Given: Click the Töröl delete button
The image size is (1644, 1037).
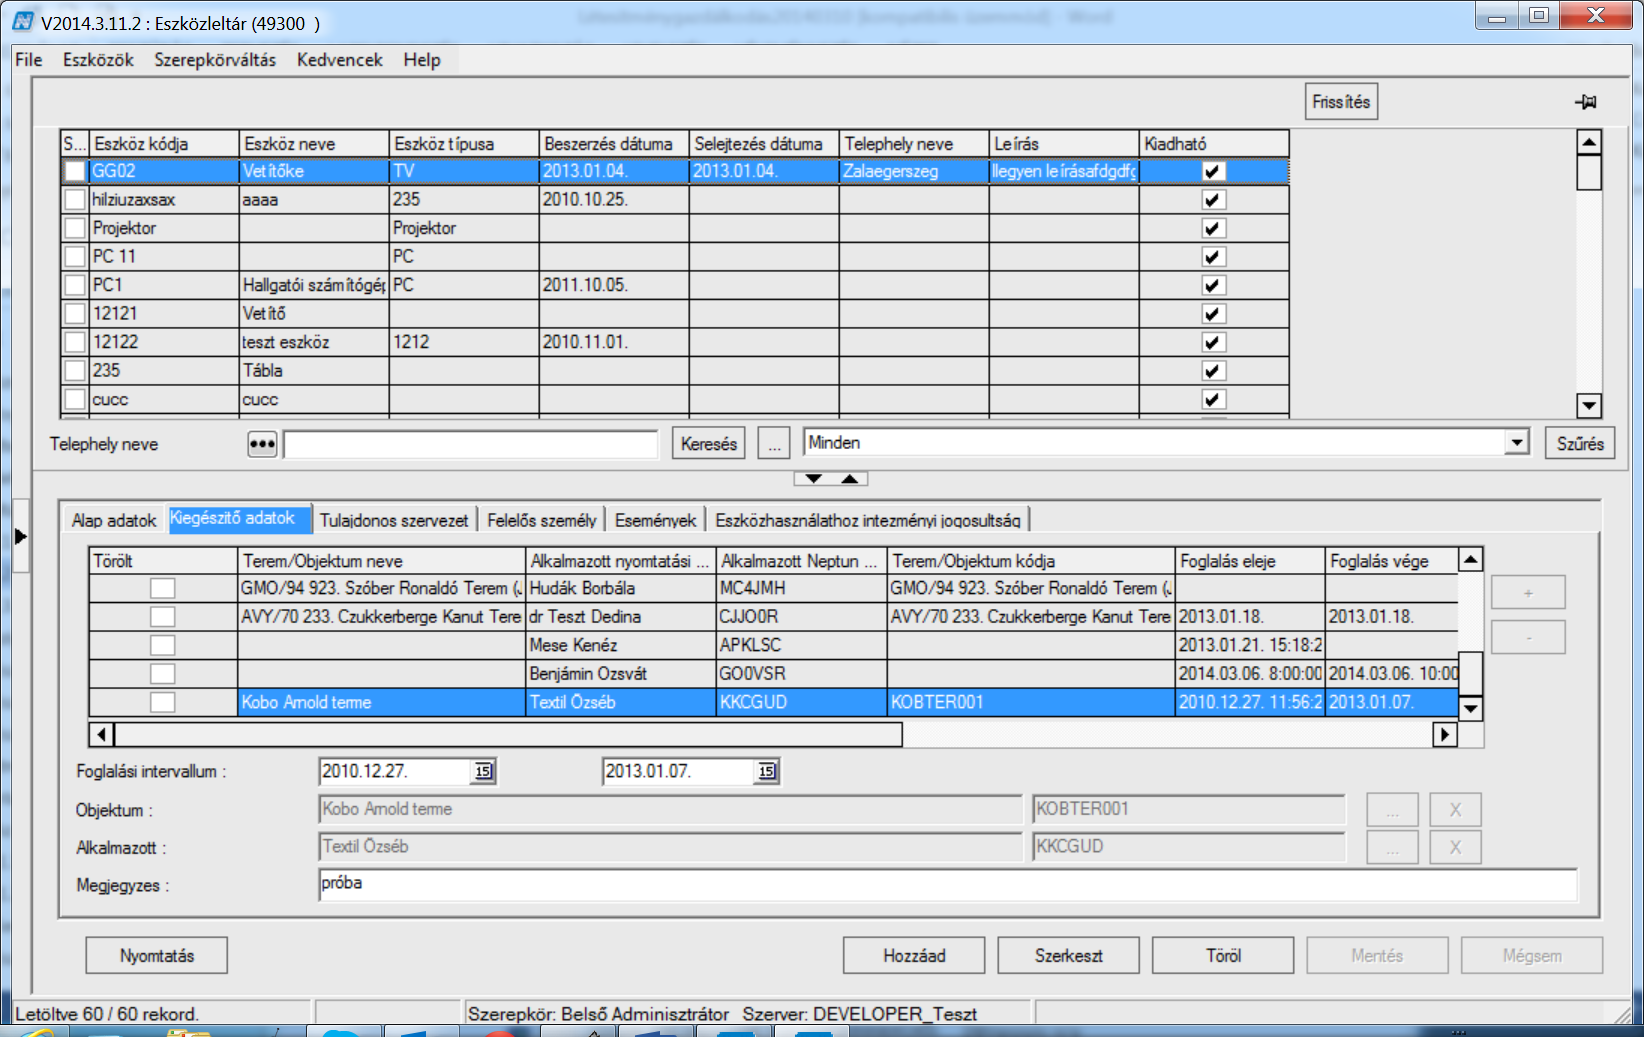Looking at the screenshot, I should tap(1223, 955).
